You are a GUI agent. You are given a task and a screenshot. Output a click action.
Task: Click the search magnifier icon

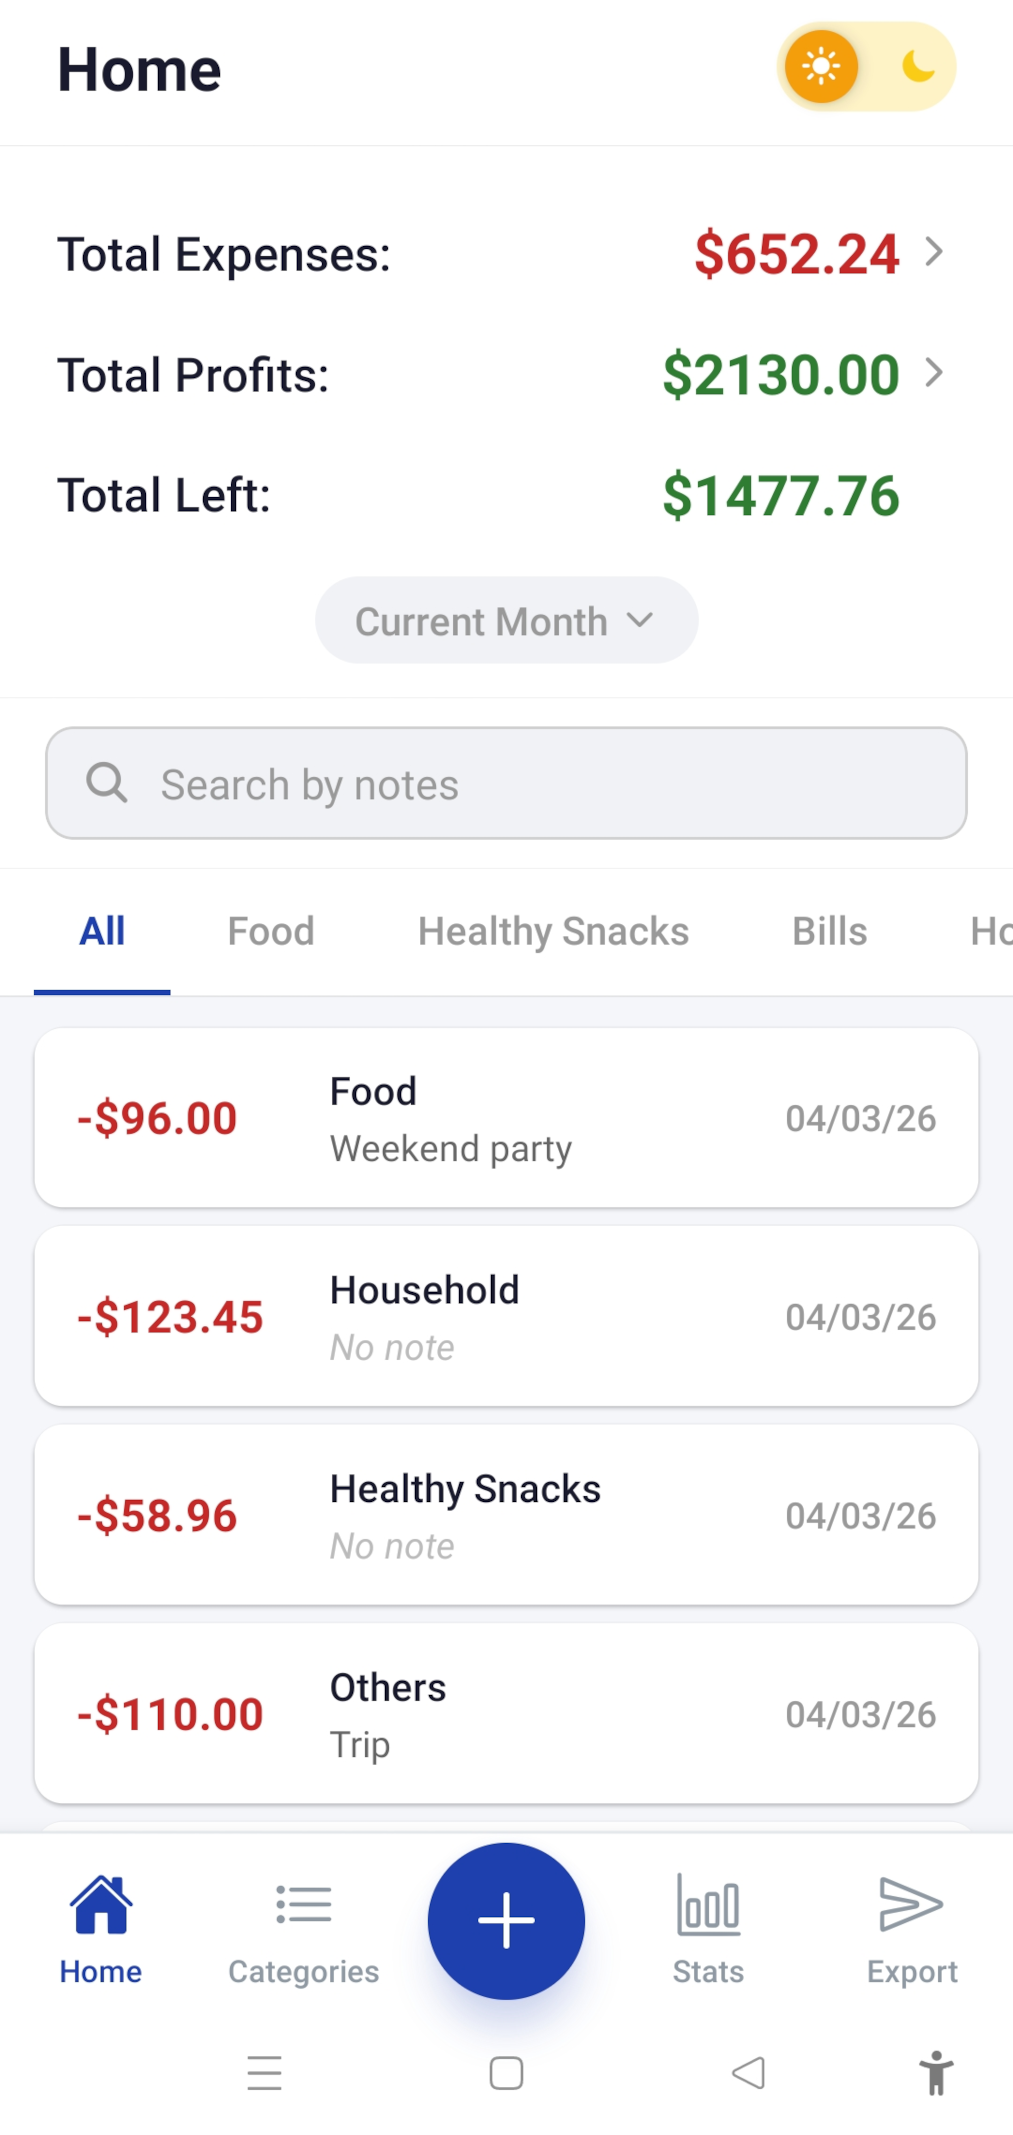107,783
